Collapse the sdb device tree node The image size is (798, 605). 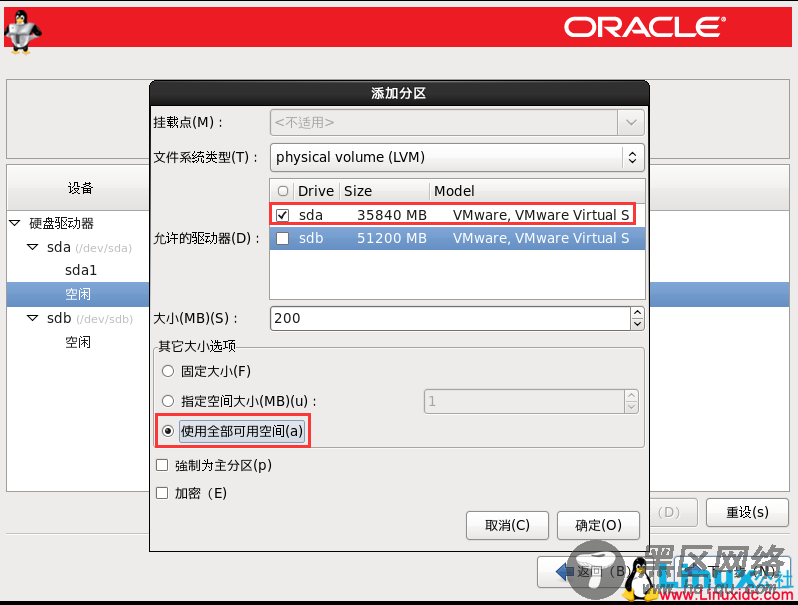pos(33,319)
